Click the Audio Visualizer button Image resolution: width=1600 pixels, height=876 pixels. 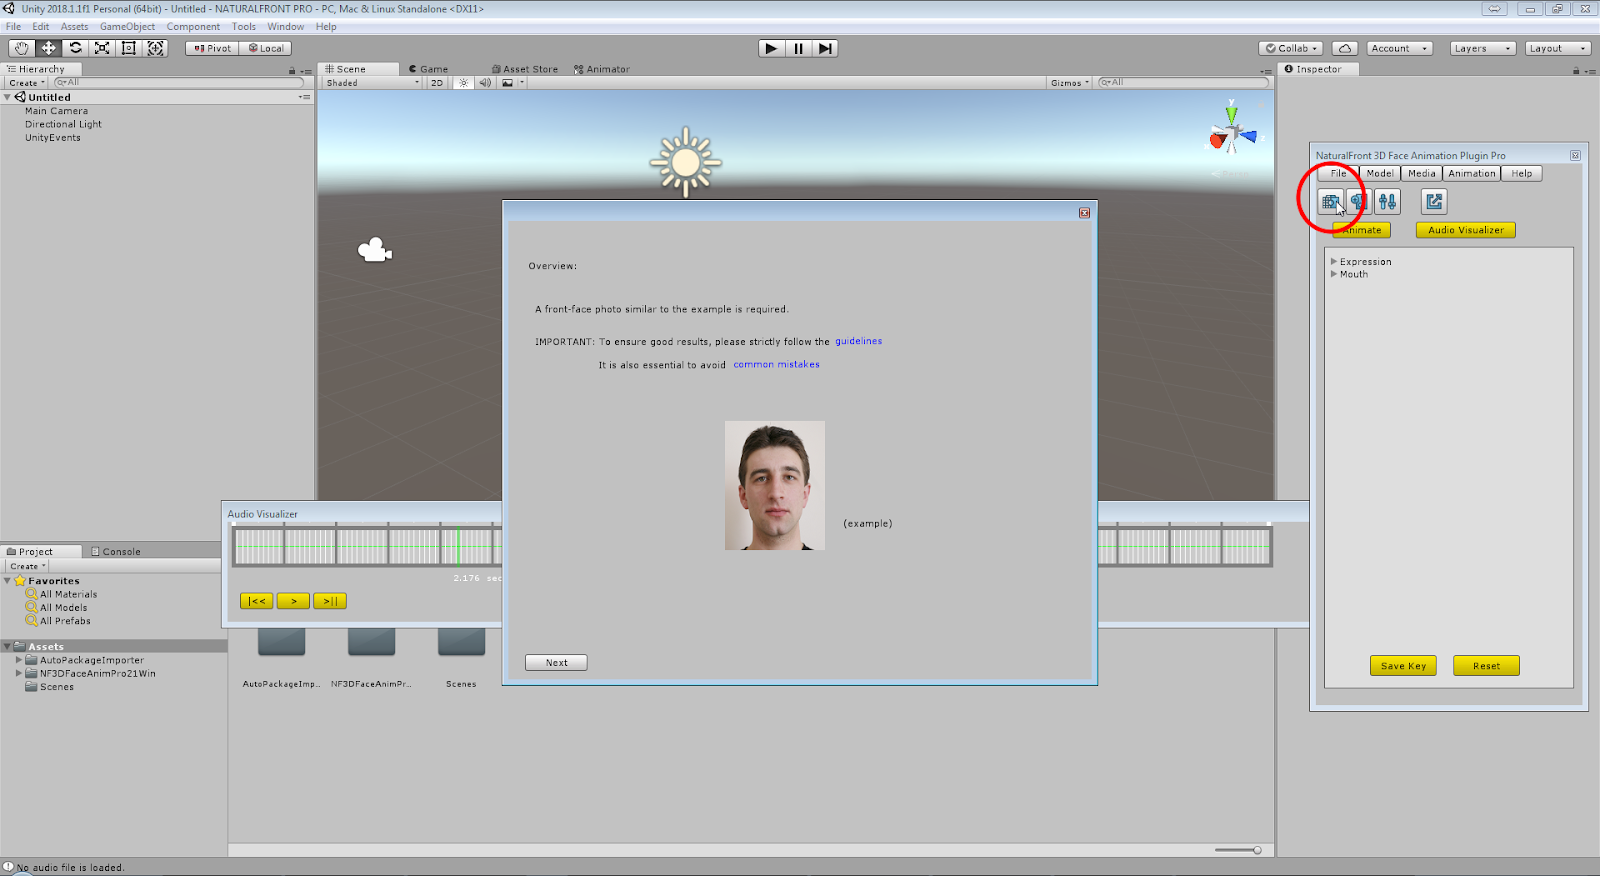click(1465, 230)
